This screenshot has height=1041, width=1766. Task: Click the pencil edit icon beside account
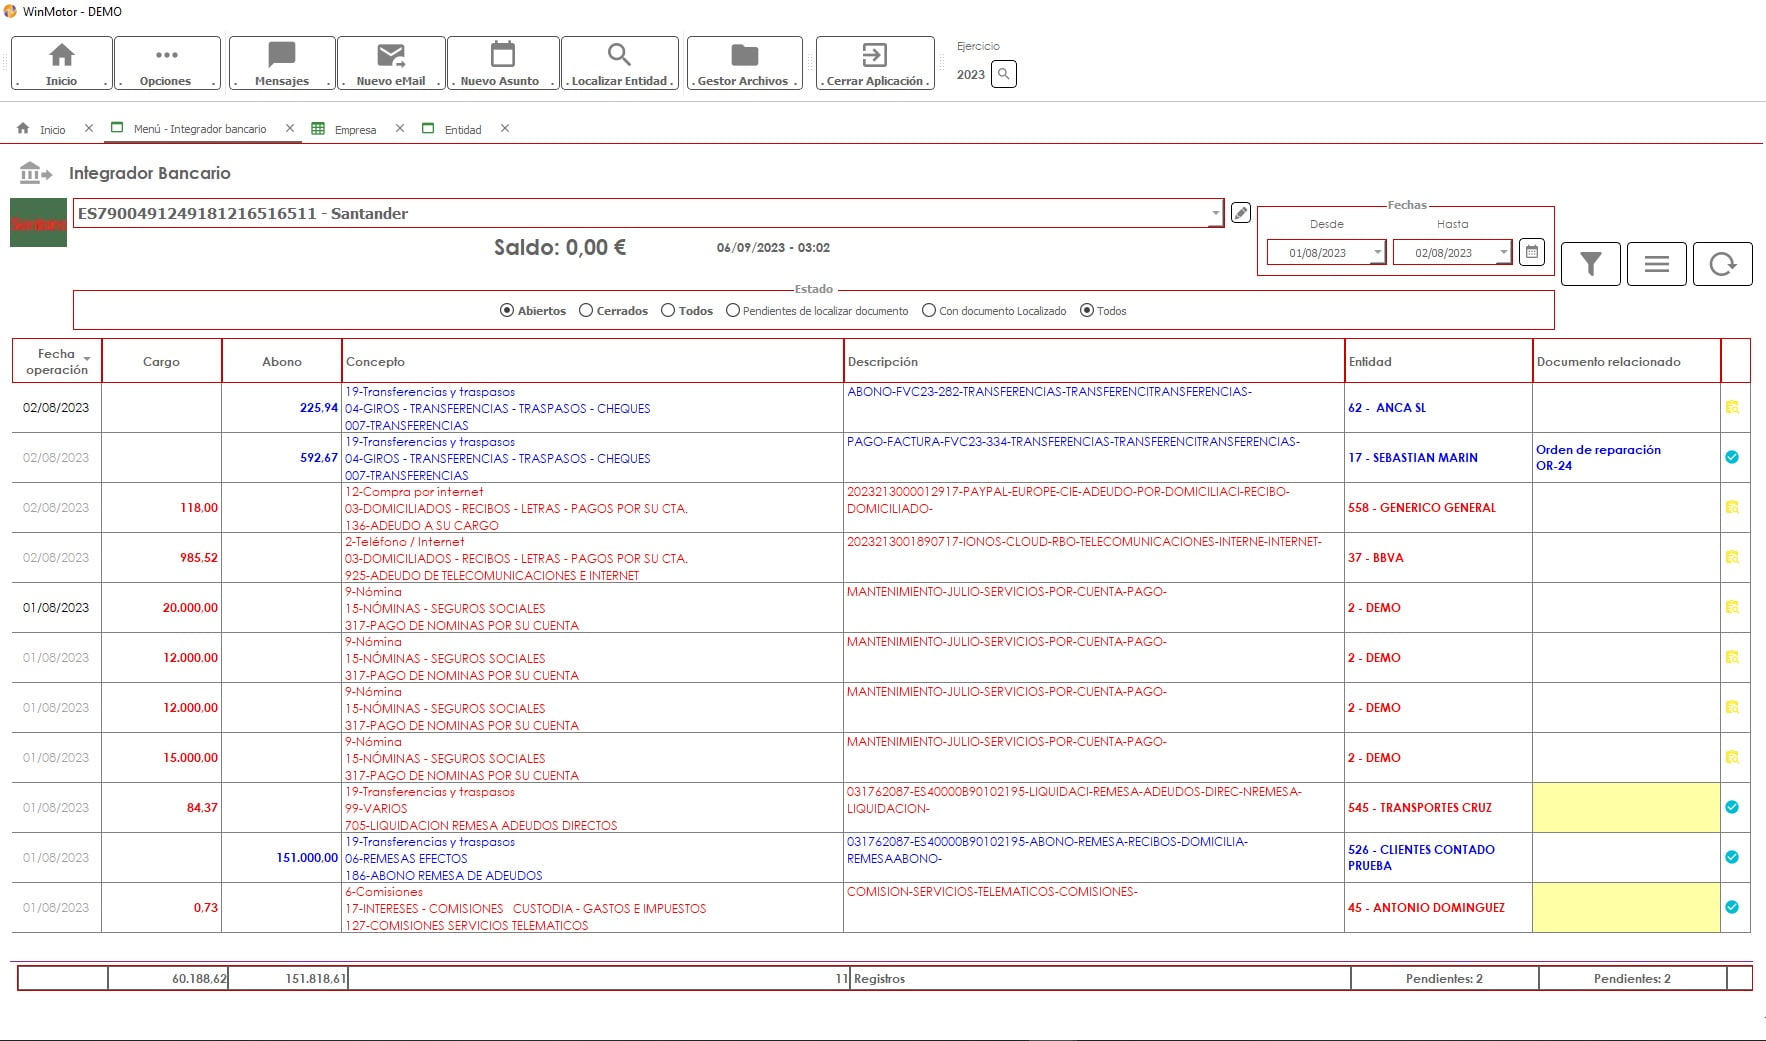pyautogui.click(x=1240, y=213)
